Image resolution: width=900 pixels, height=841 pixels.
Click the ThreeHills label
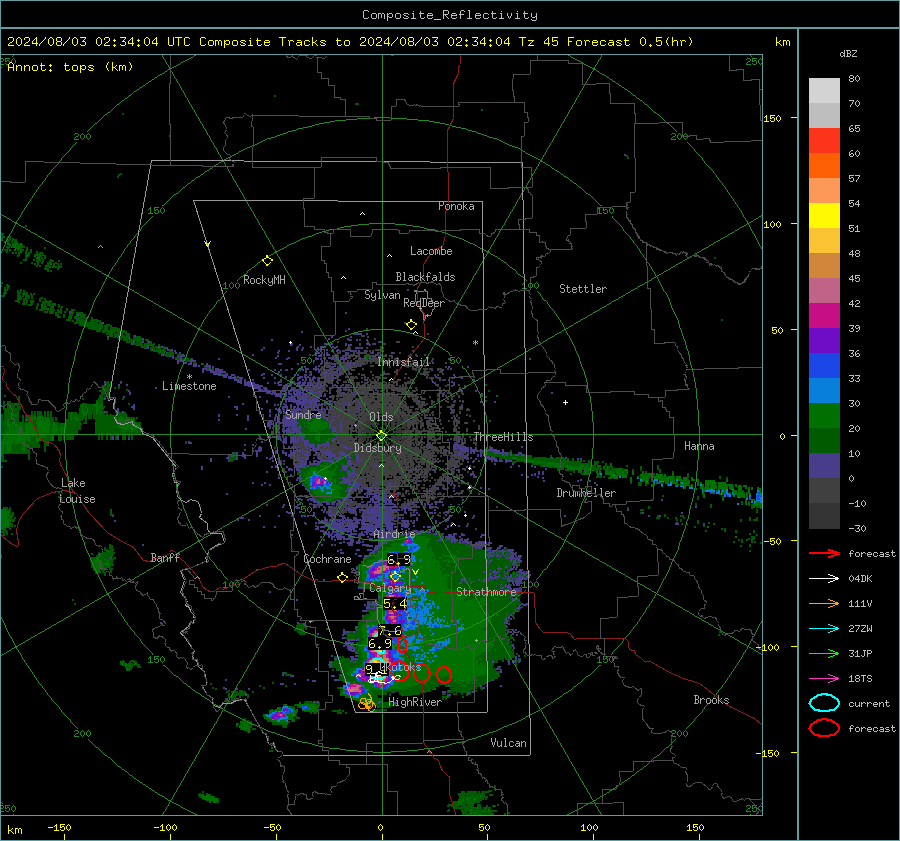[503, 437]
